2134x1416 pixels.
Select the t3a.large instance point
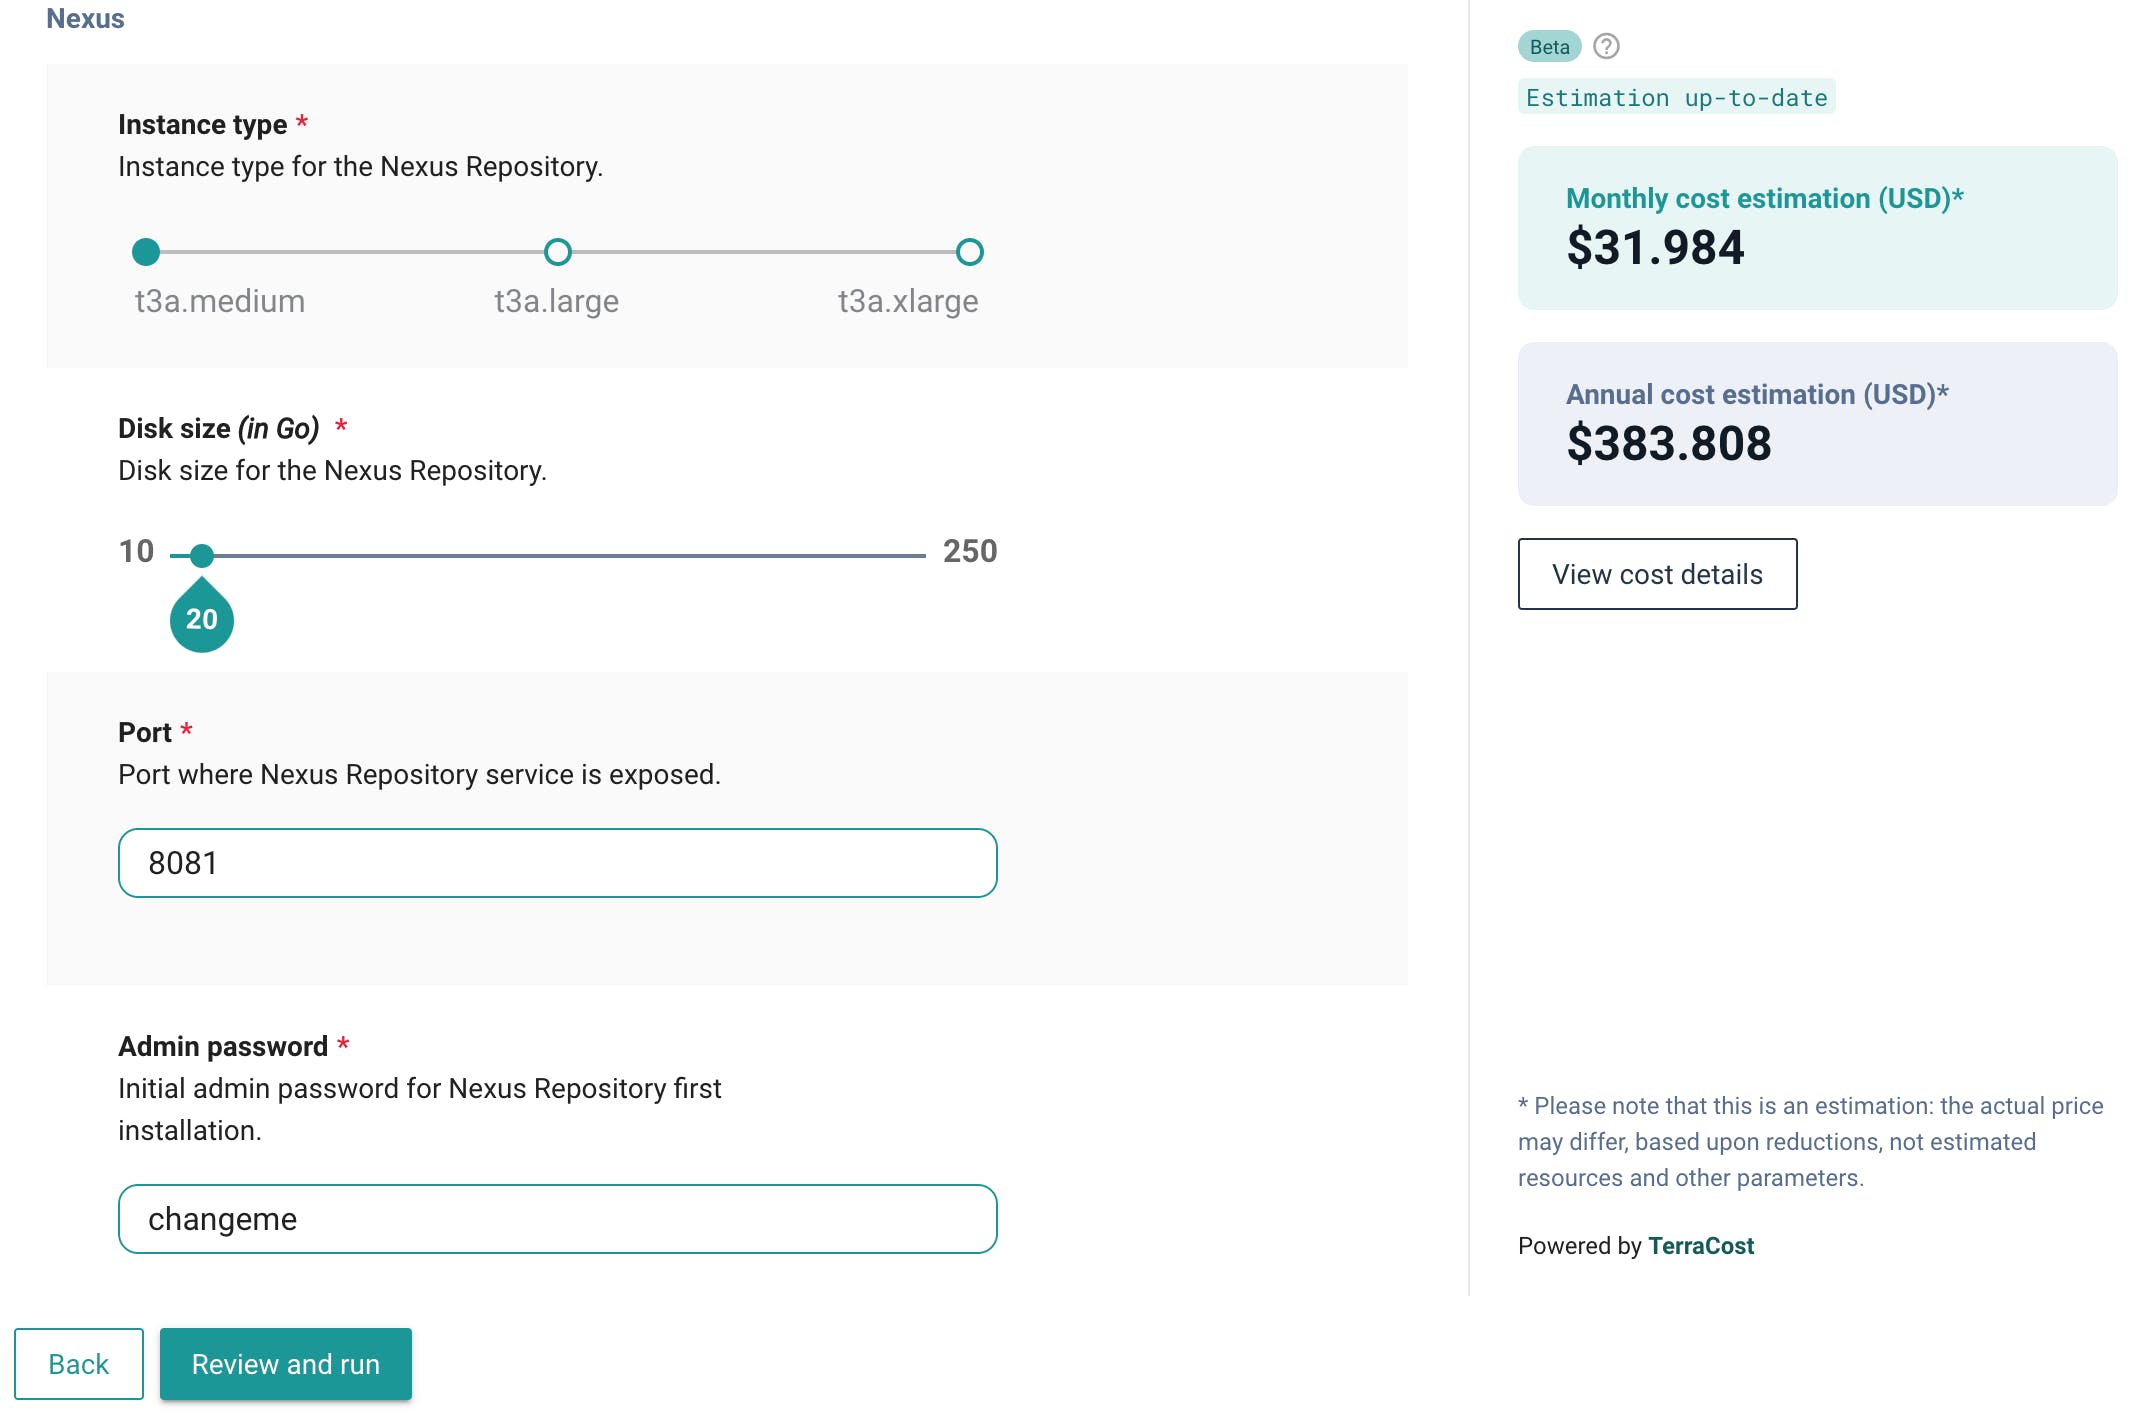(558, 252)
